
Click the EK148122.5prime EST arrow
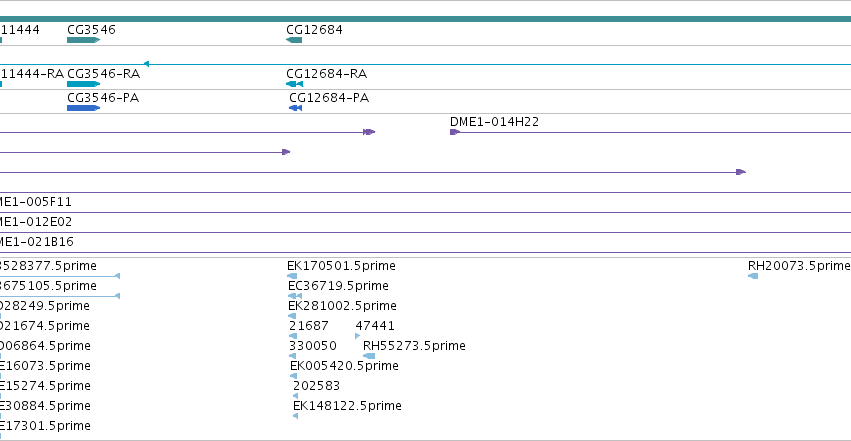295,416
